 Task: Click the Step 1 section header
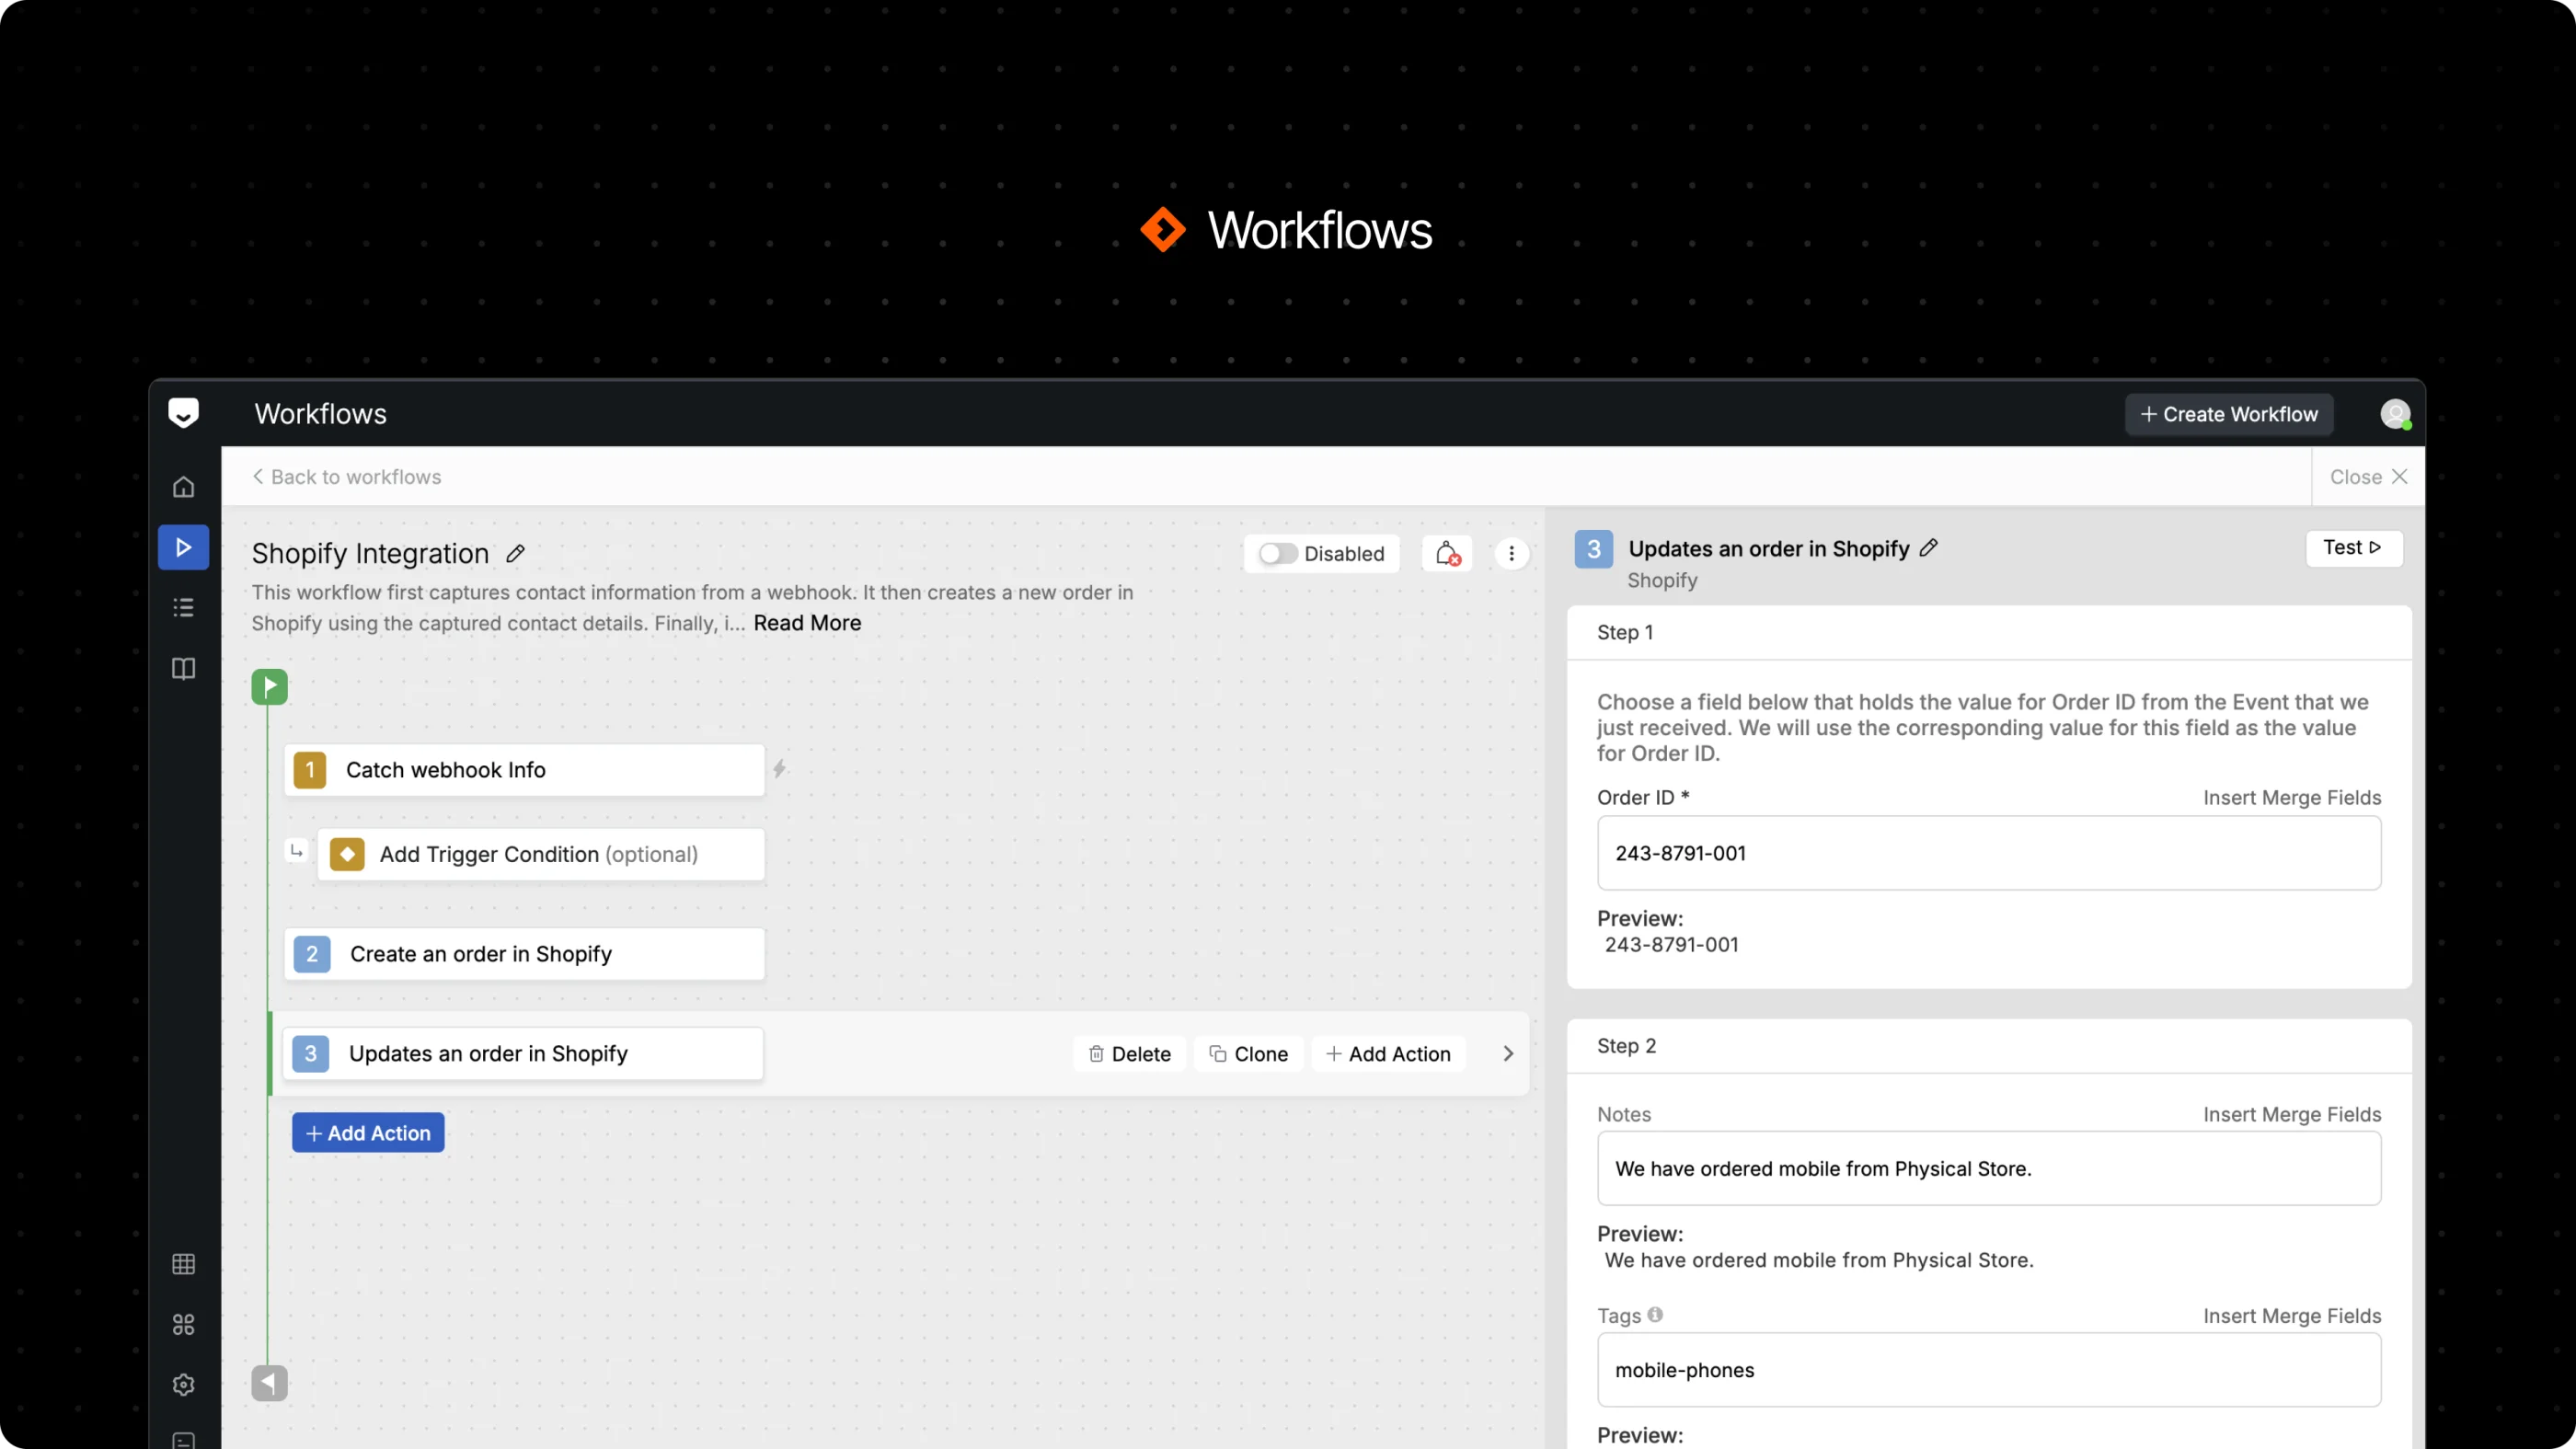coord(1989,633)
